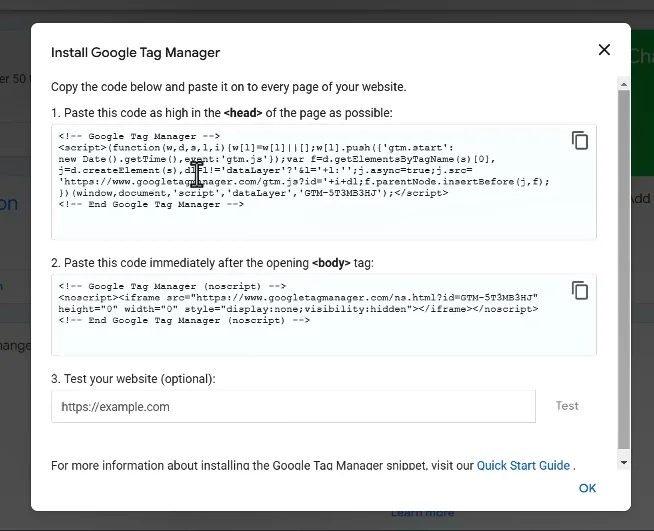The height and width of the screenshot is (531, 654).
Task: Click the bold <body> text in step 2
Action: [x=332, y=263]
